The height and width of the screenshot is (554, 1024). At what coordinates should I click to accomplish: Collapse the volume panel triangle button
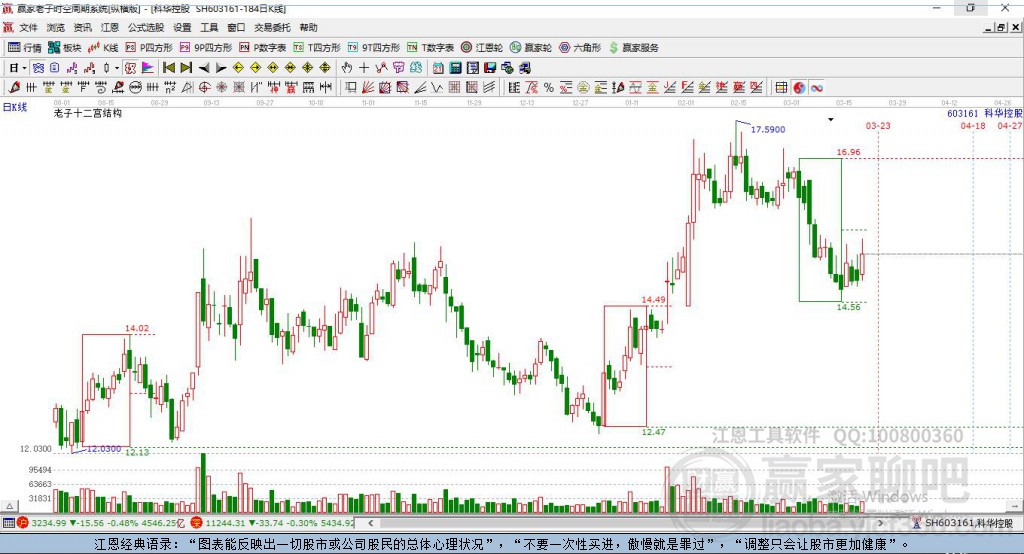(x=9, y=506)
